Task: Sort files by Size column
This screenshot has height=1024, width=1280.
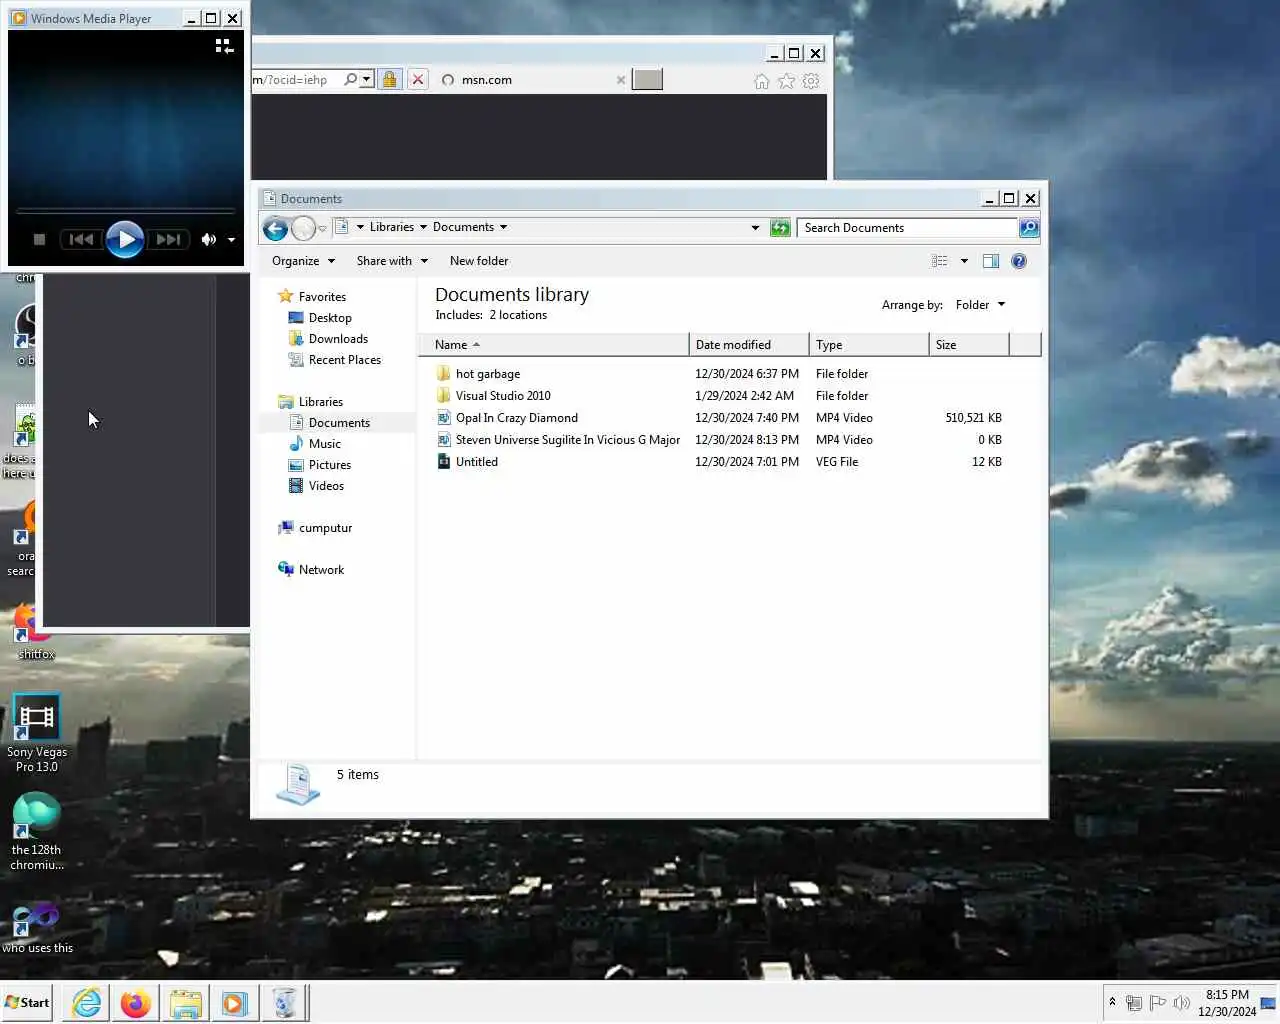Action: point(969,345)
